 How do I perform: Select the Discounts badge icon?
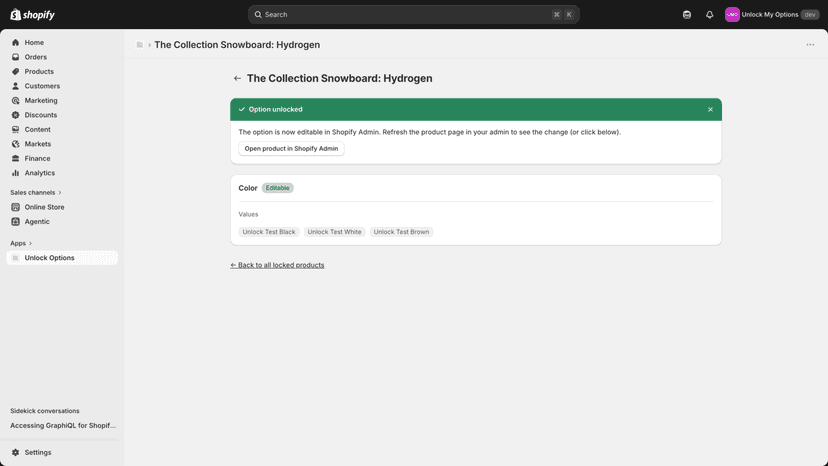(15, 115)
